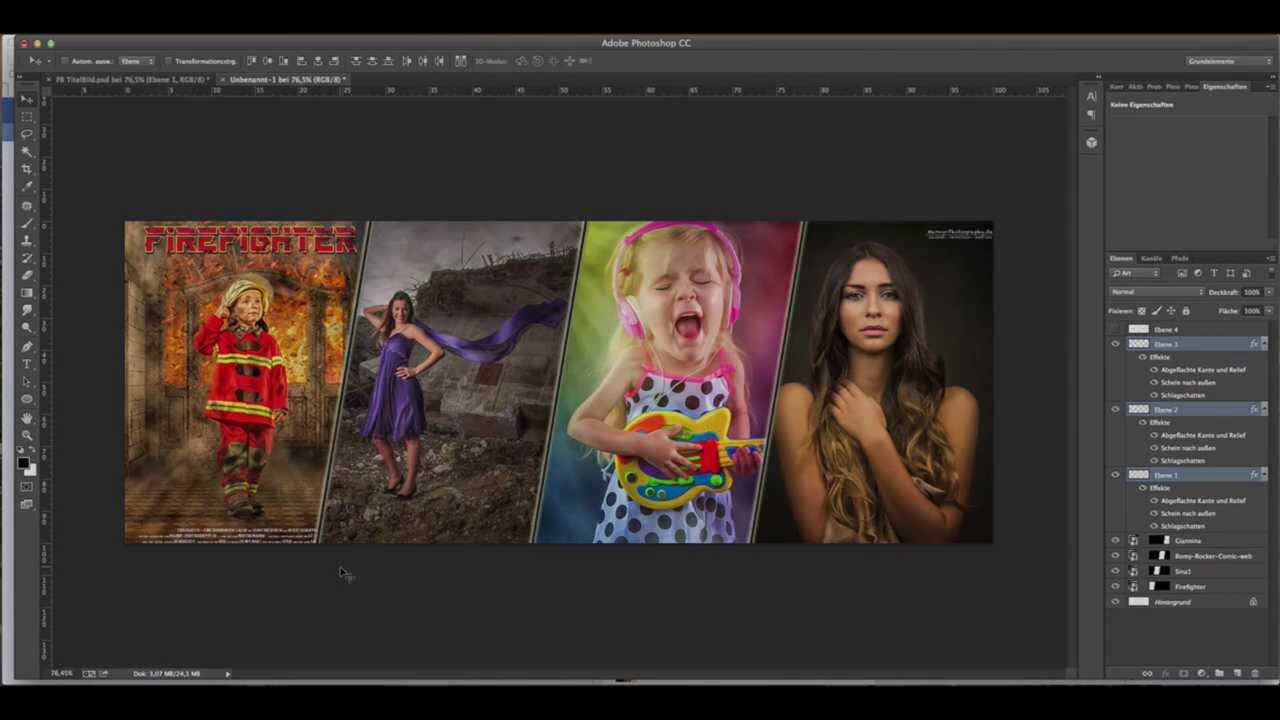Click background color swatch in toolbox
This screenshot has width=1280, height=720.
[x=31, y=469]
